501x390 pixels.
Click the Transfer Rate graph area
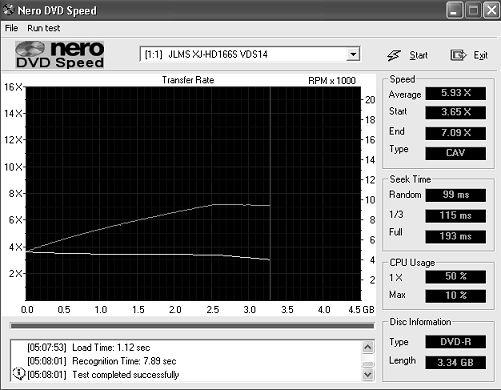tap(193, 193)
